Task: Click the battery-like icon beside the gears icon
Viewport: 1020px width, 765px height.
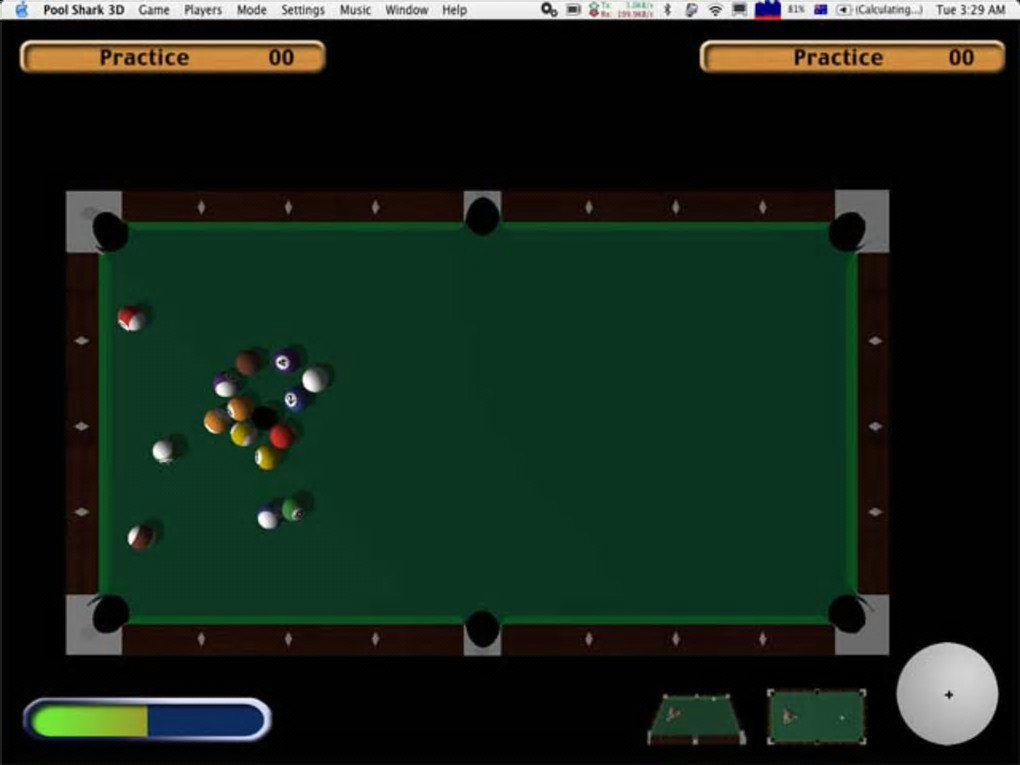Action: (573, 10)
